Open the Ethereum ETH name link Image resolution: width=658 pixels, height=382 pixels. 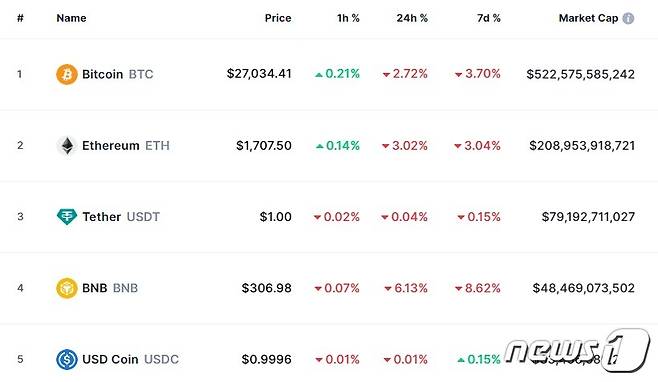(125, 146)
